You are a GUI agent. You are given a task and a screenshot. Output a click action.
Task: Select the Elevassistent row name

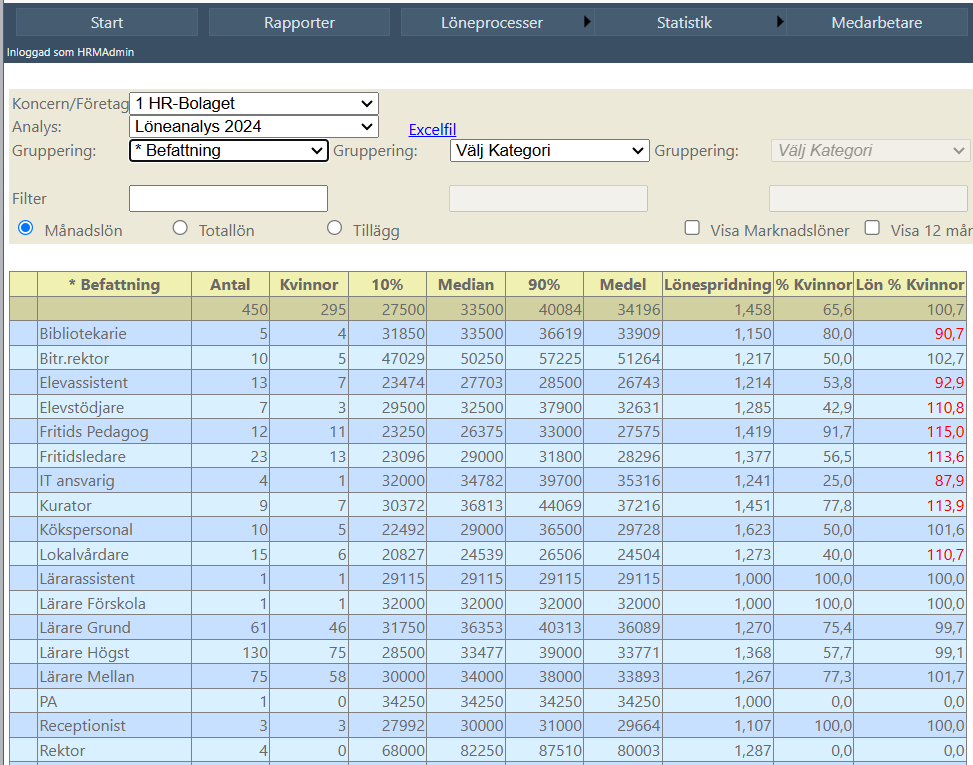click(84, 383)
